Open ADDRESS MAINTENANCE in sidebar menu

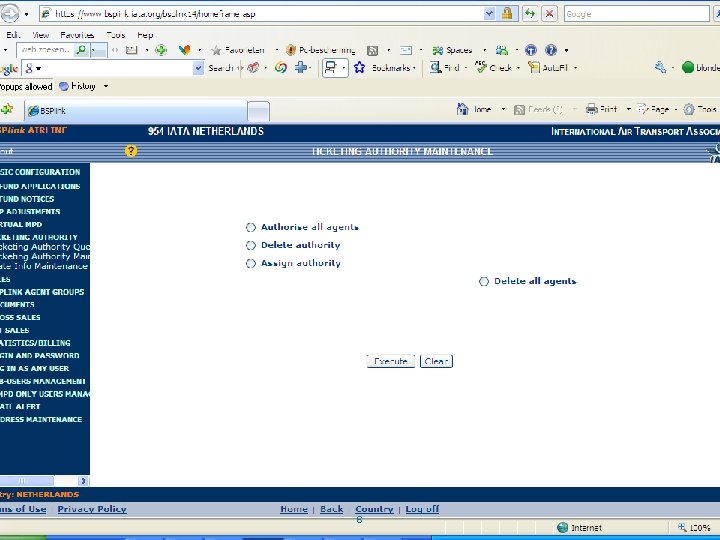pos(41,419)
